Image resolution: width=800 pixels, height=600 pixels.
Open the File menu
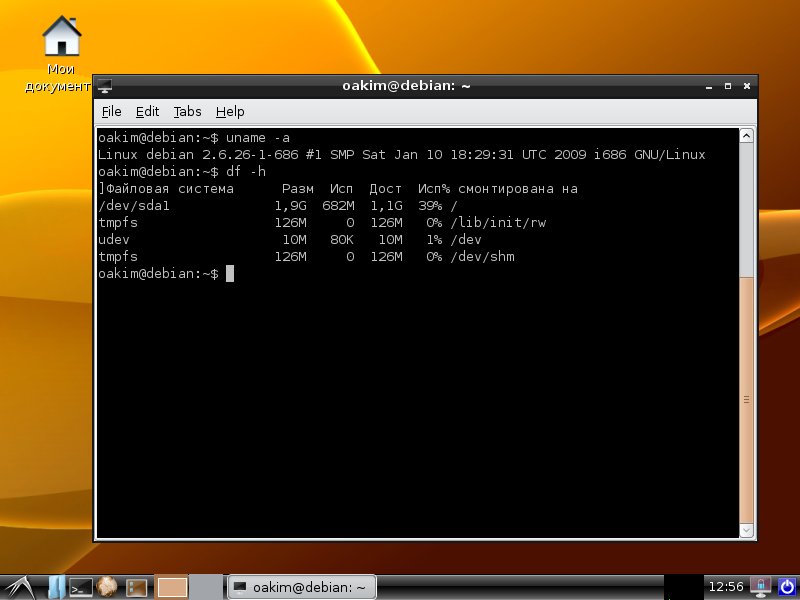click(x=111, y=112)
